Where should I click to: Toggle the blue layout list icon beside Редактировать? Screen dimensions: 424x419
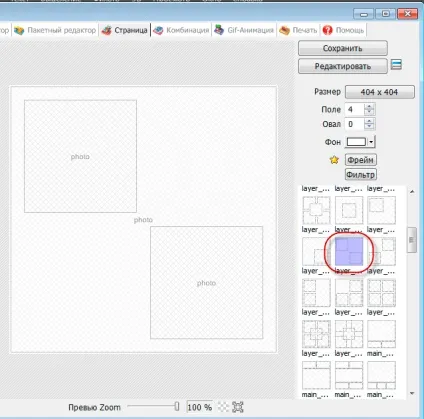(x=396, y=64)
